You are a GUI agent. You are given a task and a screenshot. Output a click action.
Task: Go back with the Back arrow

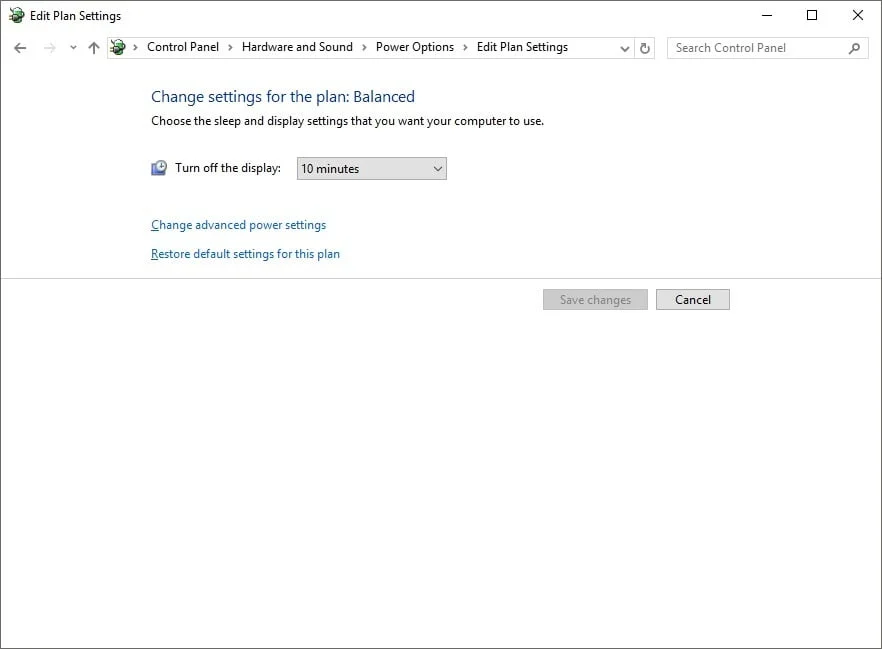[20, 48]
